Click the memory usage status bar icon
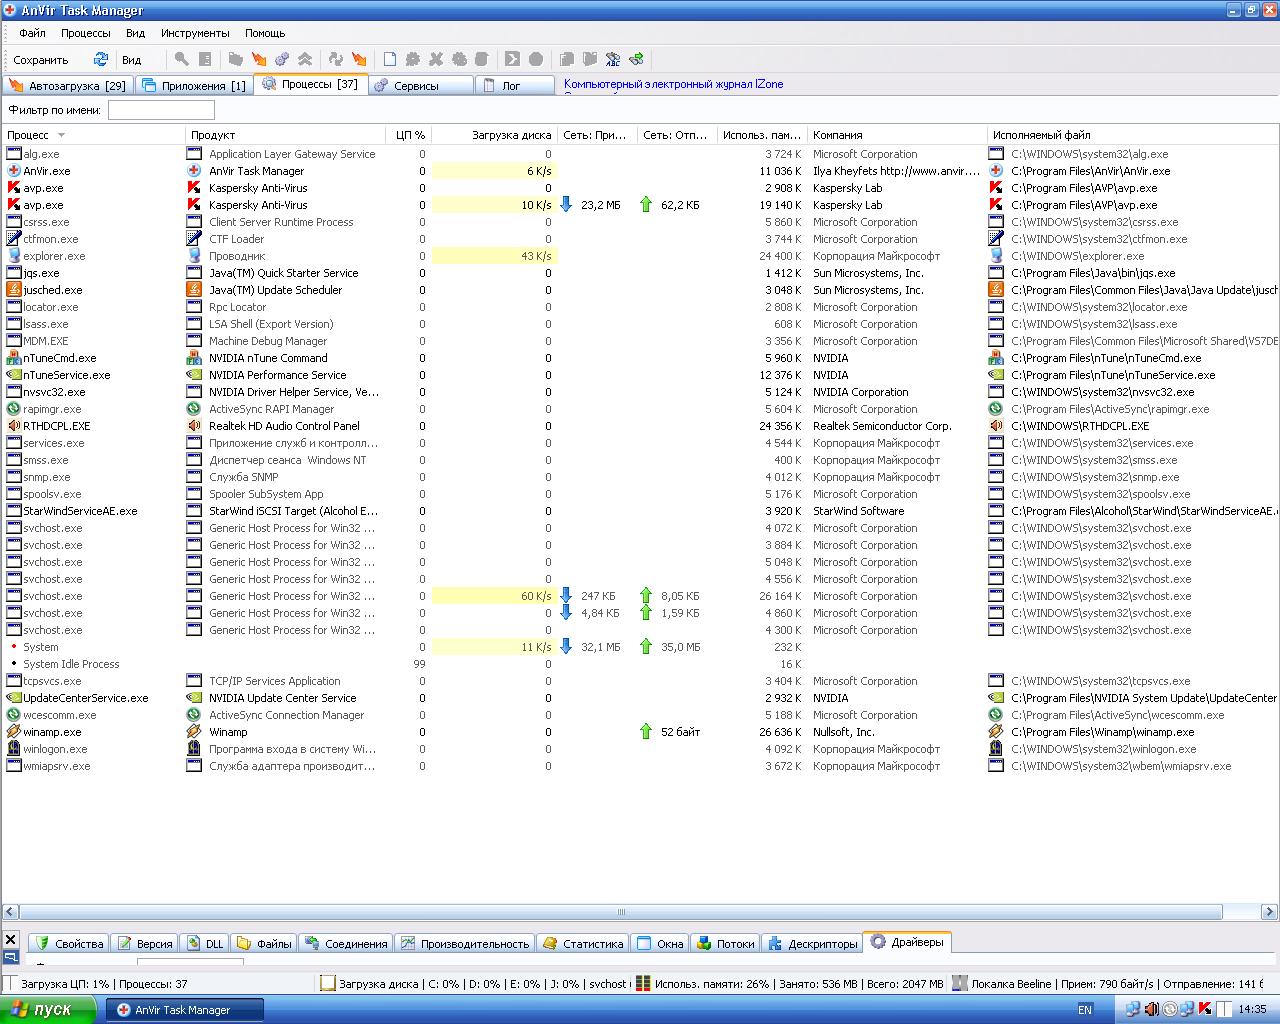This screenshot has height=1024, width=1280. click(643, 984)
